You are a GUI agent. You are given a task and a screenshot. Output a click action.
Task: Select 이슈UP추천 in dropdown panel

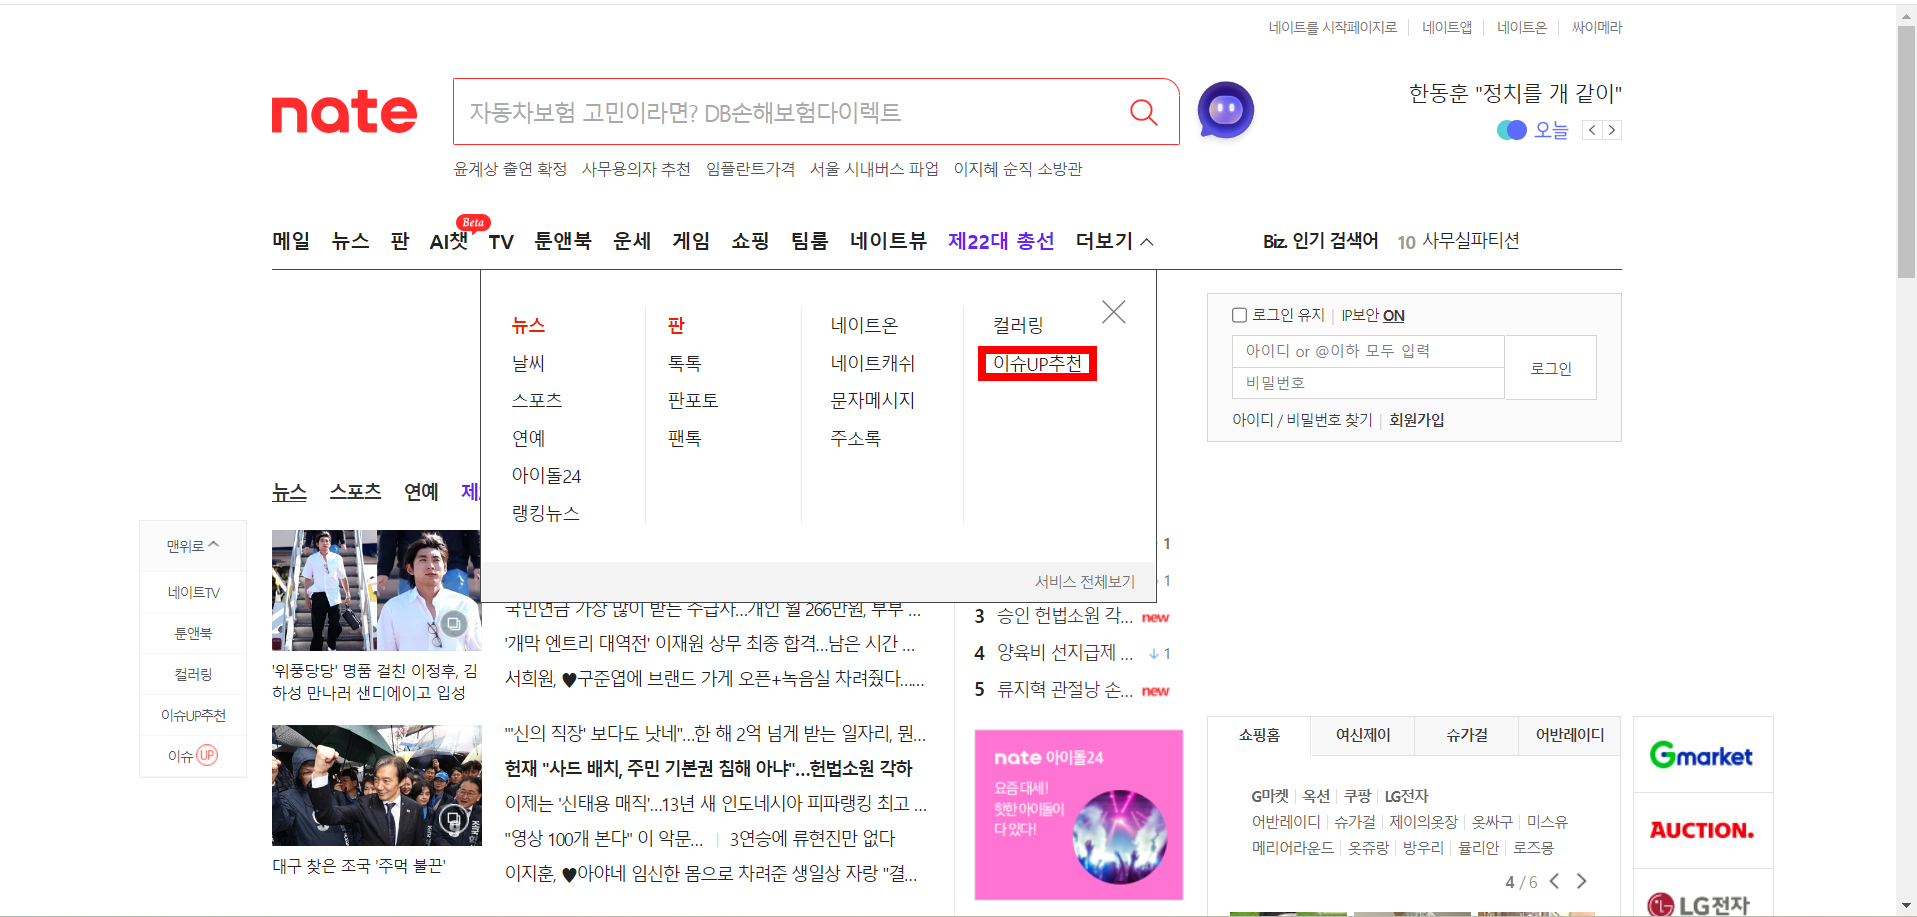point(1037,364)
